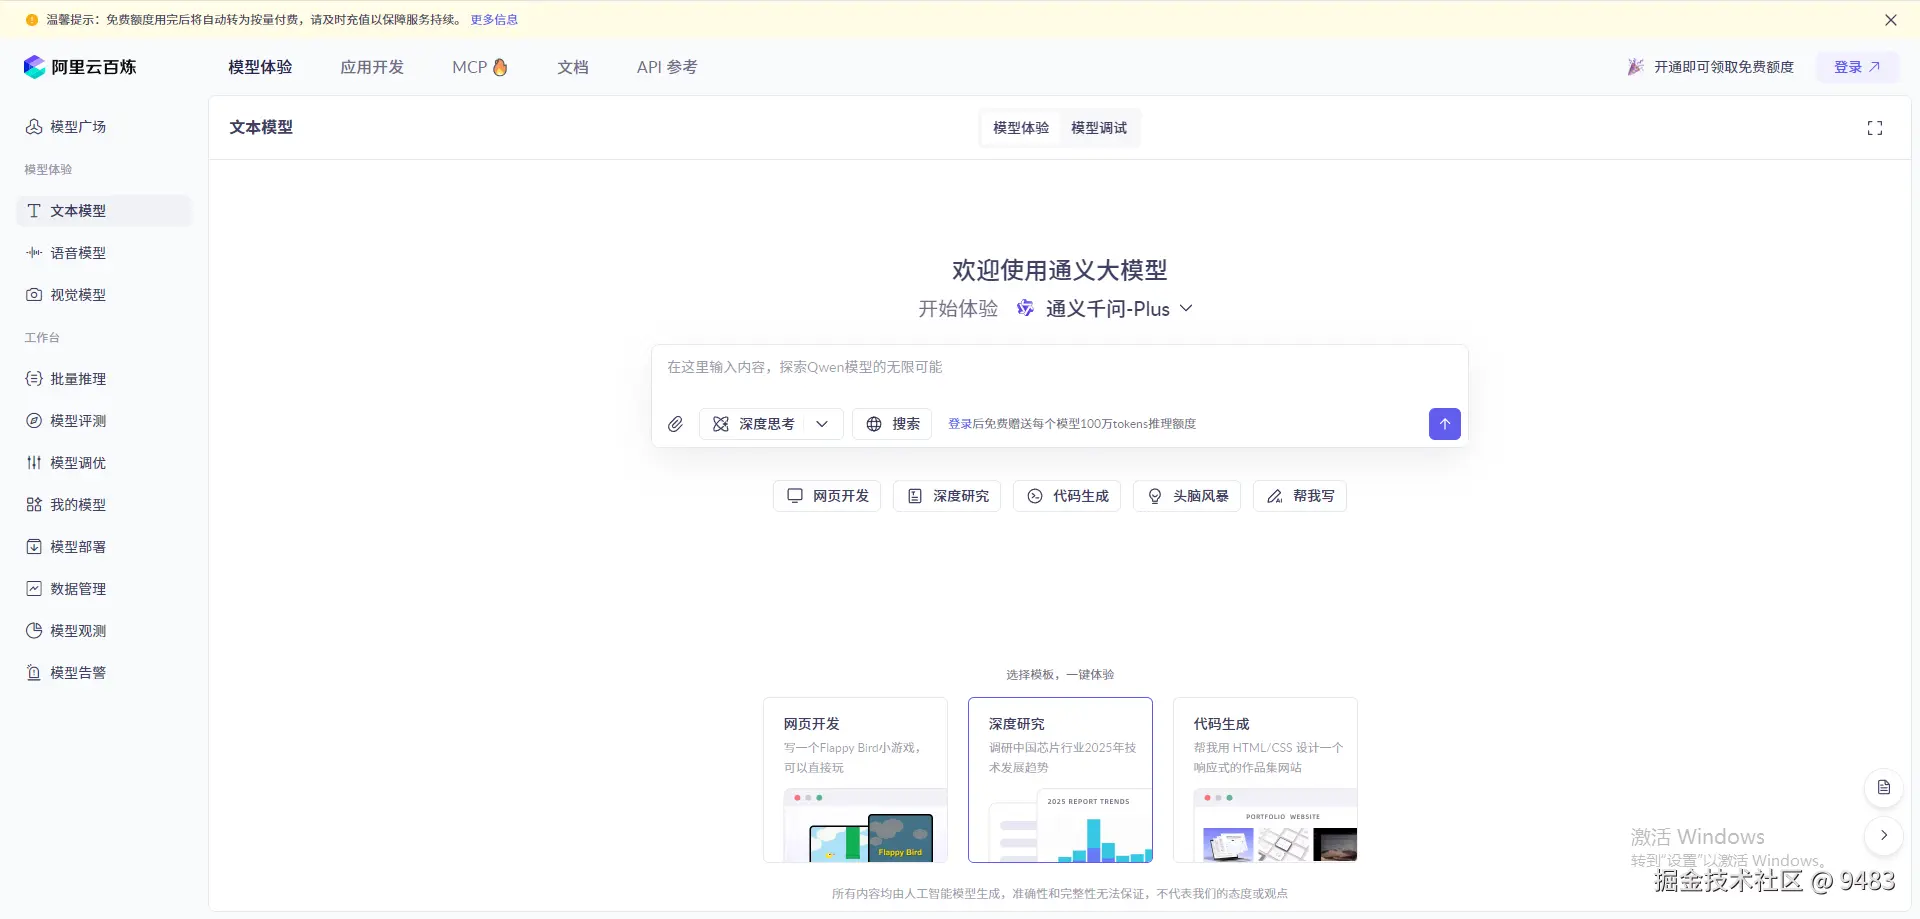The image size is (1920, 919).
Task: Go to 模型评测 in the sidebar
Action: coord(103,421)
